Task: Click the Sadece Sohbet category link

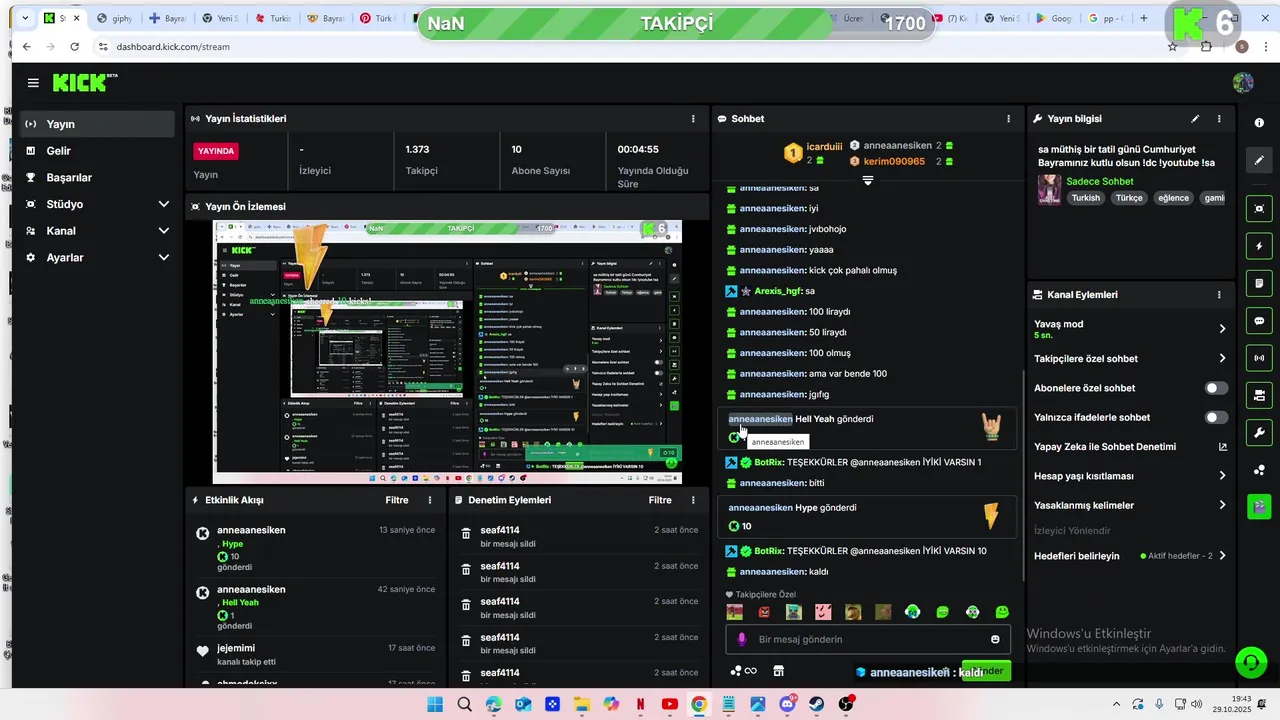Action: pos(1100,182)
